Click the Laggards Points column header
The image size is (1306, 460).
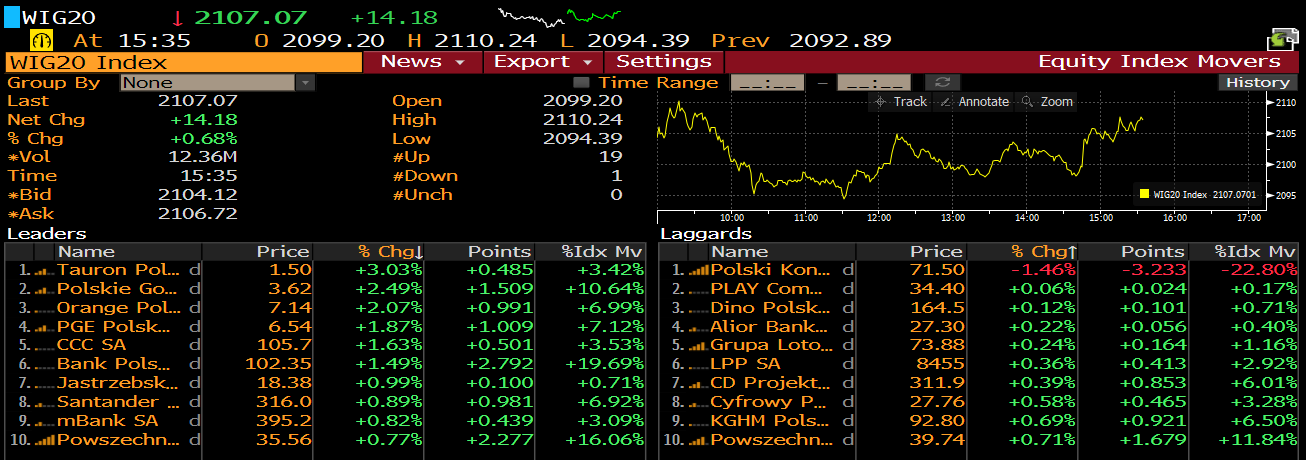coord(1134,252)
